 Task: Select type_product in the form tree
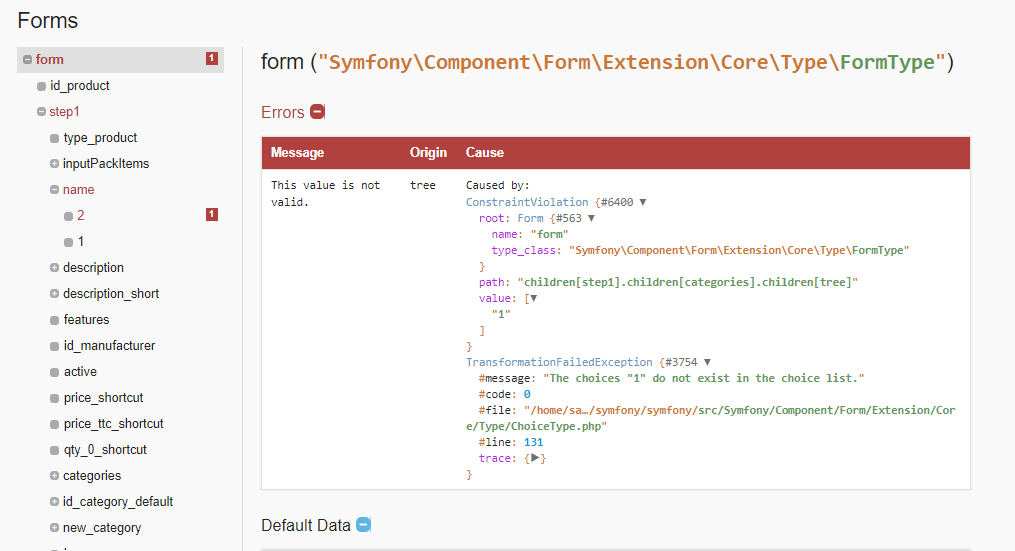100,137
